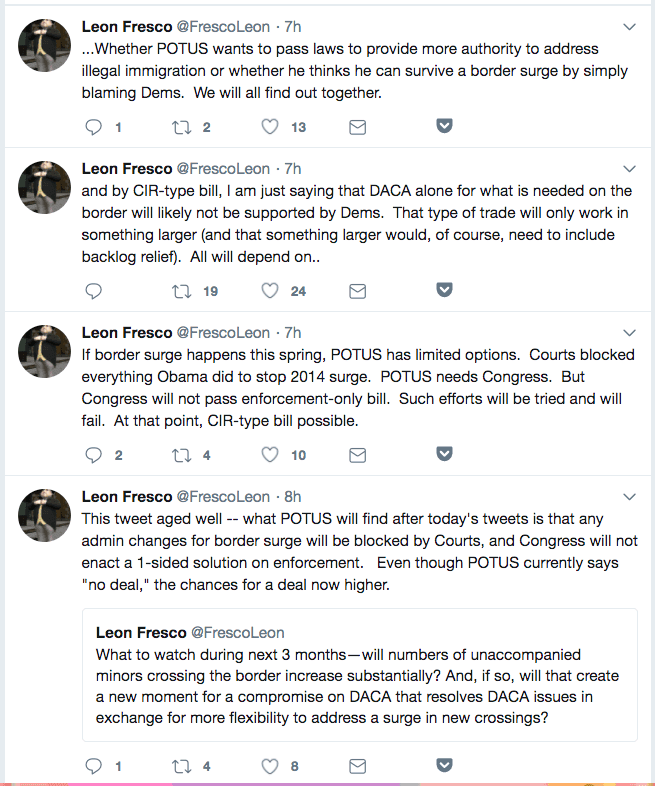Reply to the DACA CIR-type bill tweet
The width and height of the screenshot is (655, 786).
tap(95, 291)
